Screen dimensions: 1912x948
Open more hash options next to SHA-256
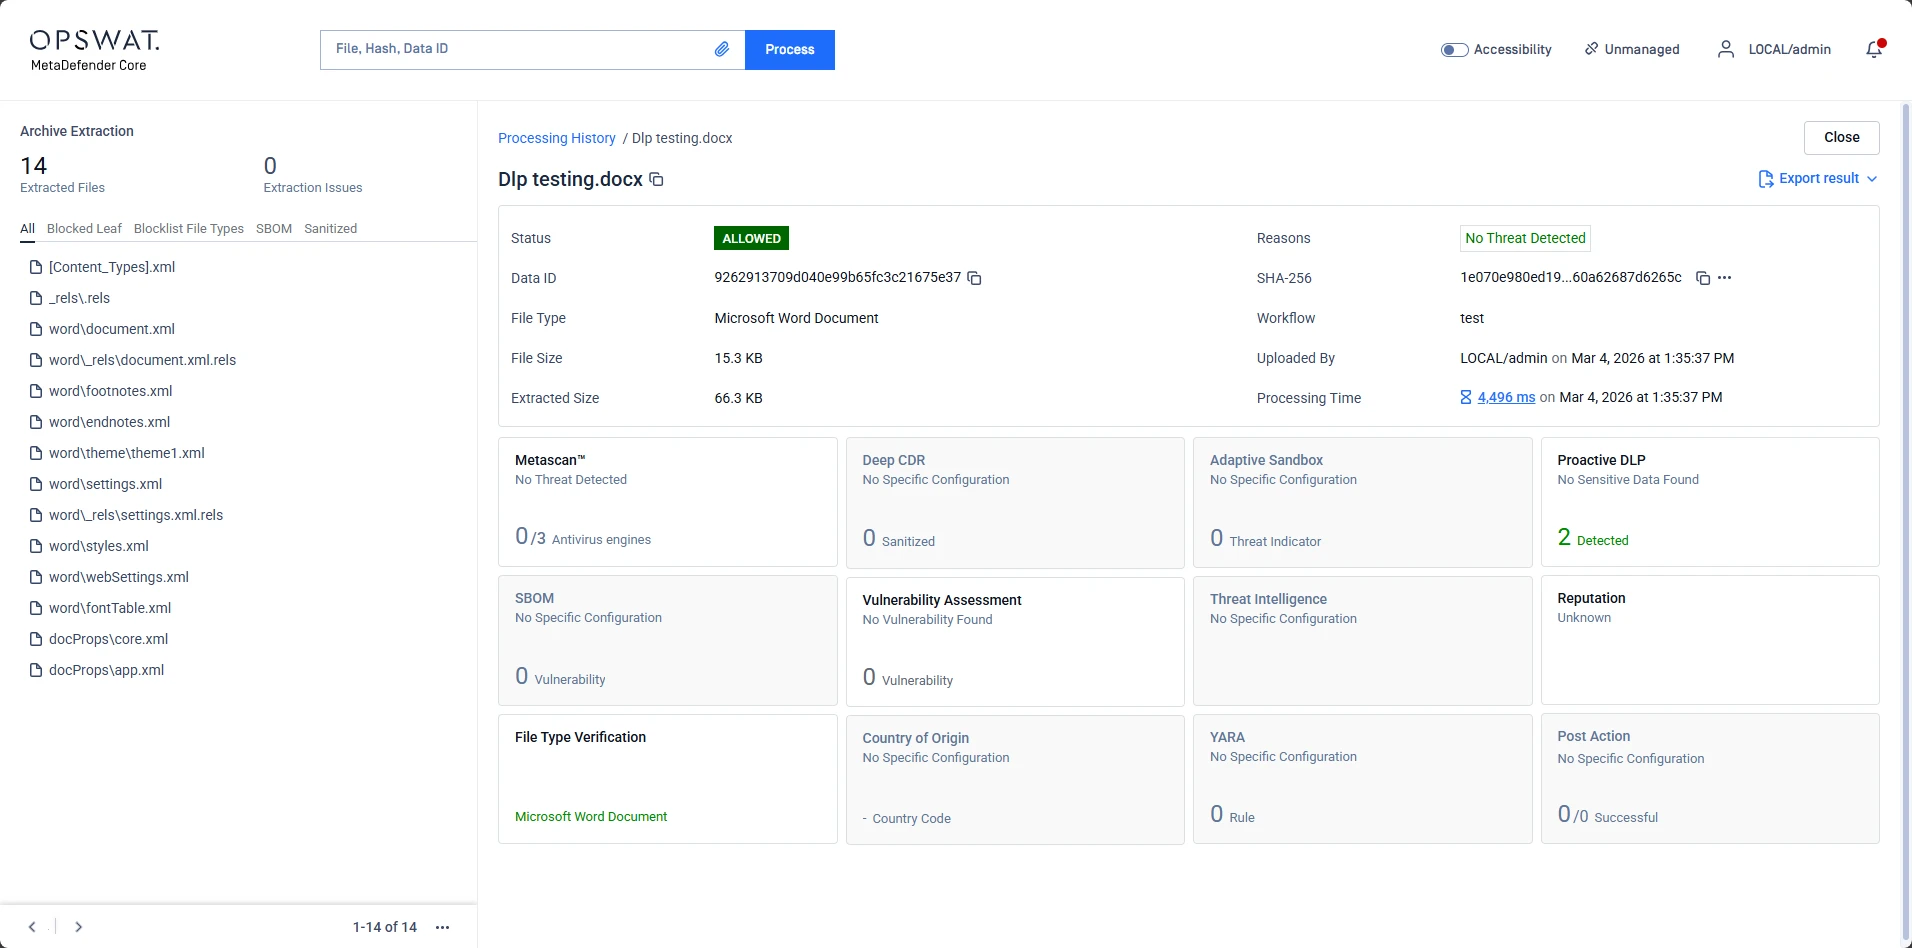click(x=1724, y=278)
